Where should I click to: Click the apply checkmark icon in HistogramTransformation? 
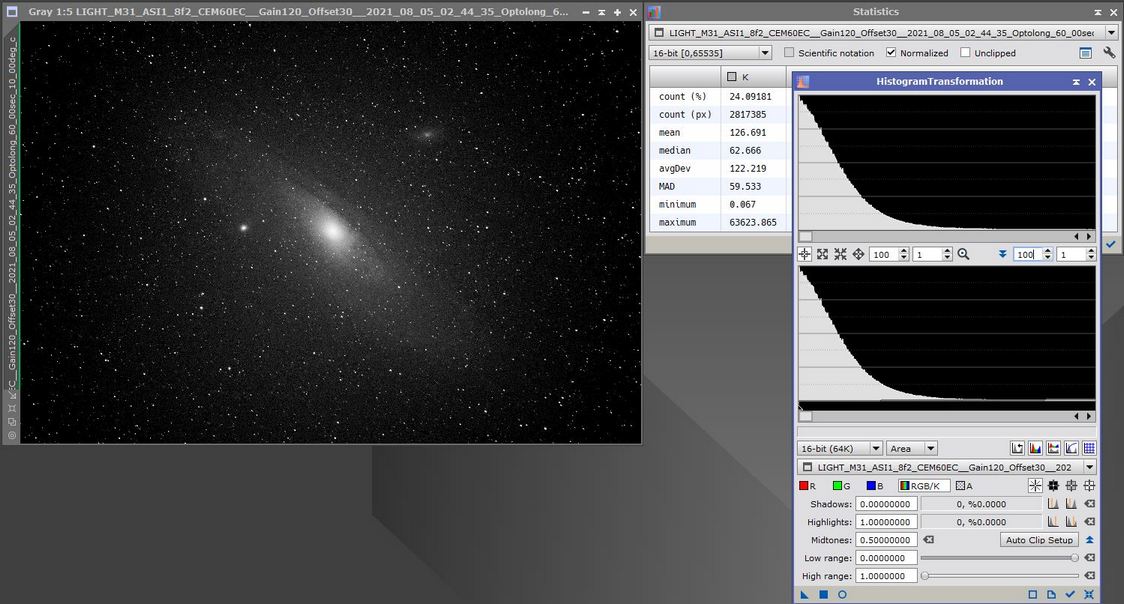point(1070,594)
